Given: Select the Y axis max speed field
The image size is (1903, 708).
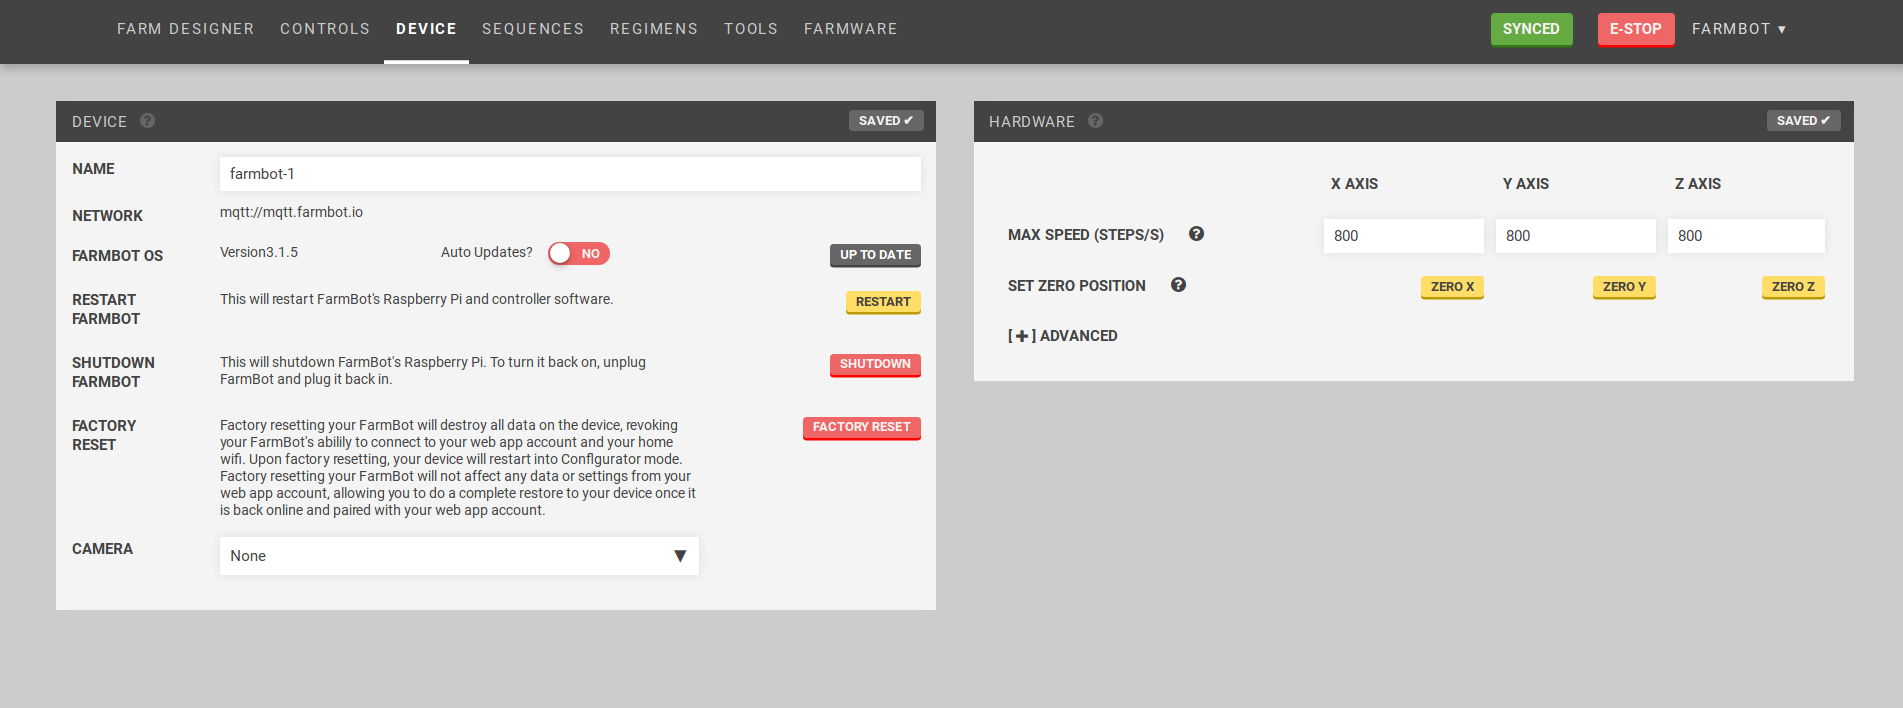Looking at the screenshot, I should click(x=1574, y=236).
